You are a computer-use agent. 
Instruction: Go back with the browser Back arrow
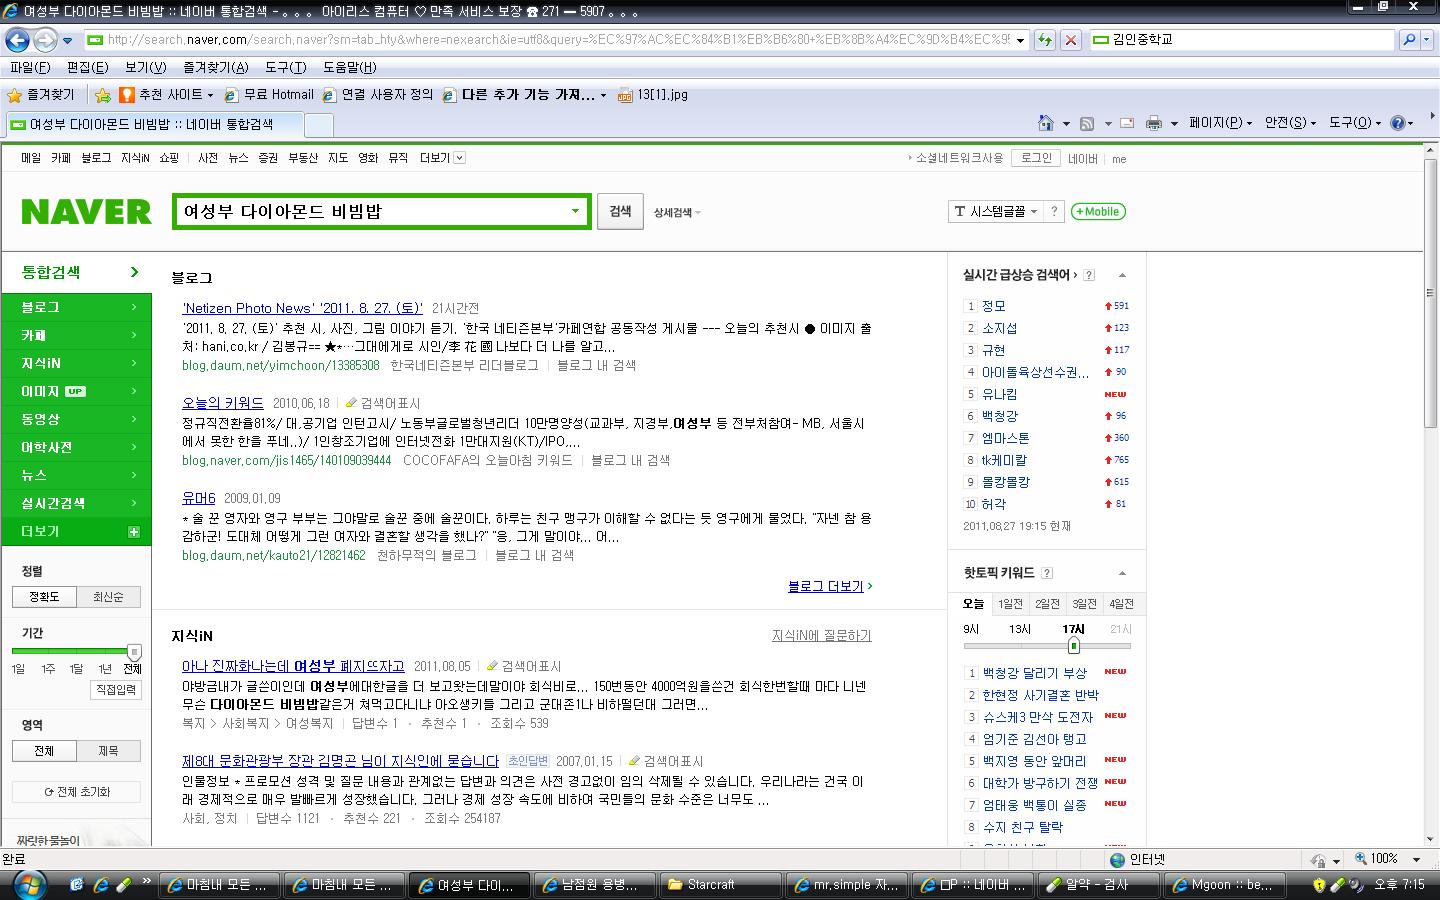click(x=17, y=40)
